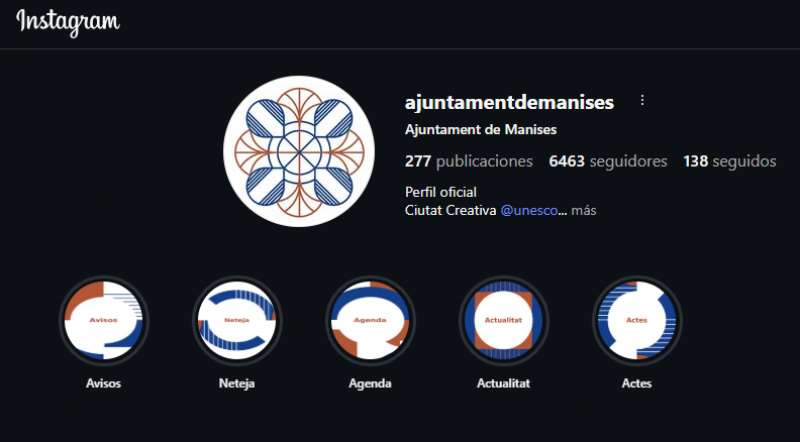Open the Ajuntament de Manises profile picture
Image resolution: width=800 pixels, height=442 pixels.
(x=299, y=151)
